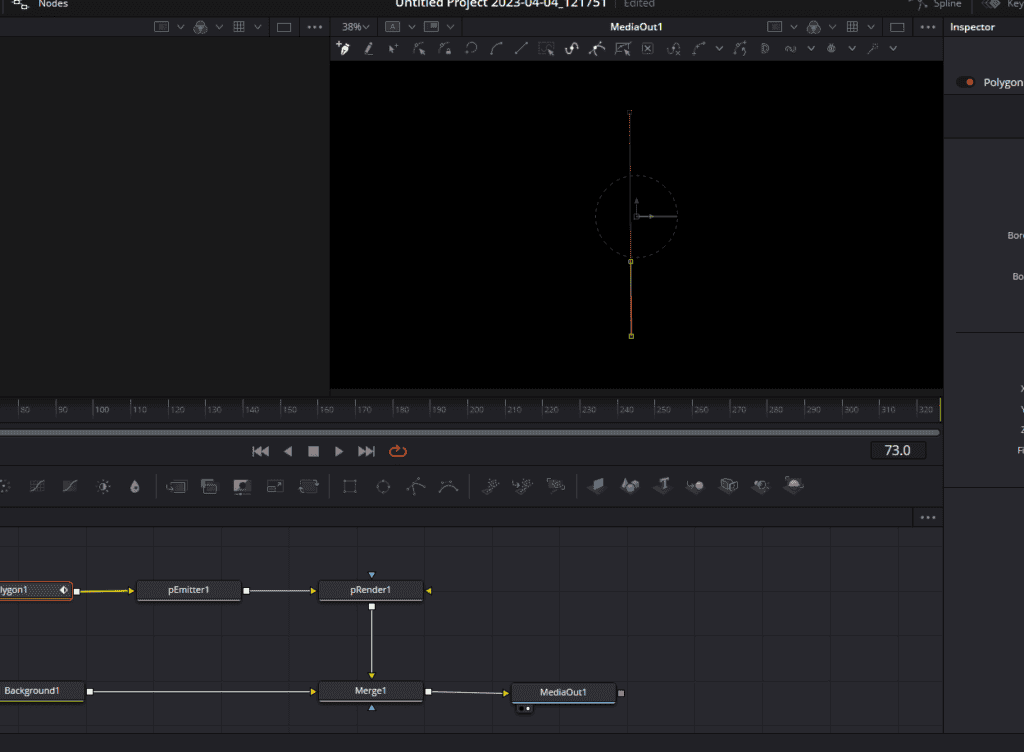Viewport: 1024px width, 752px height.
Task: Jump to first frame
Action: pos(261,451)
